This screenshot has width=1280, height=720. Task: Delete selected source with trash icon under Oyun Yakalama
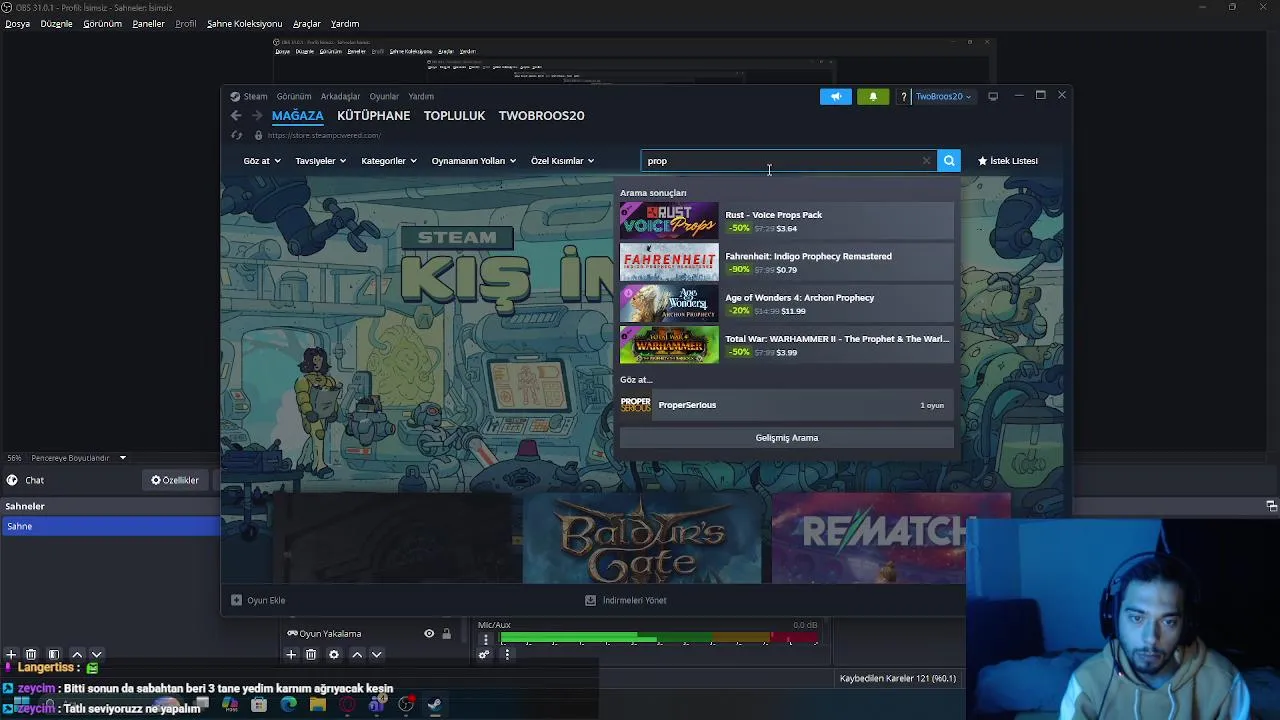[x=311, y=655]
